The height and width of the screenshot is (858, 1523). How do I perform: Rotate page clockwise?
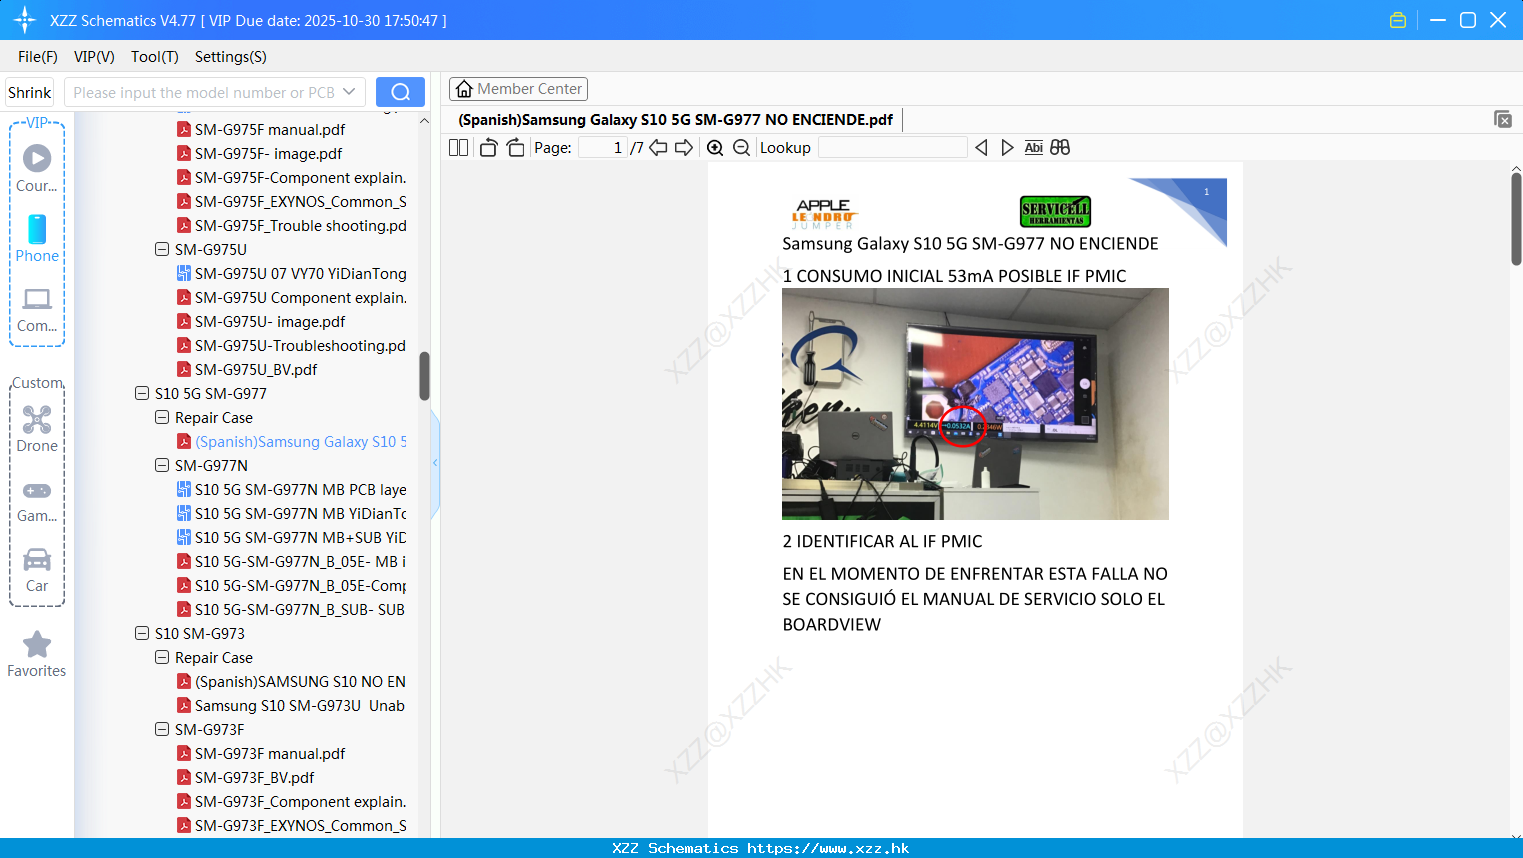[x=515, y=147]
